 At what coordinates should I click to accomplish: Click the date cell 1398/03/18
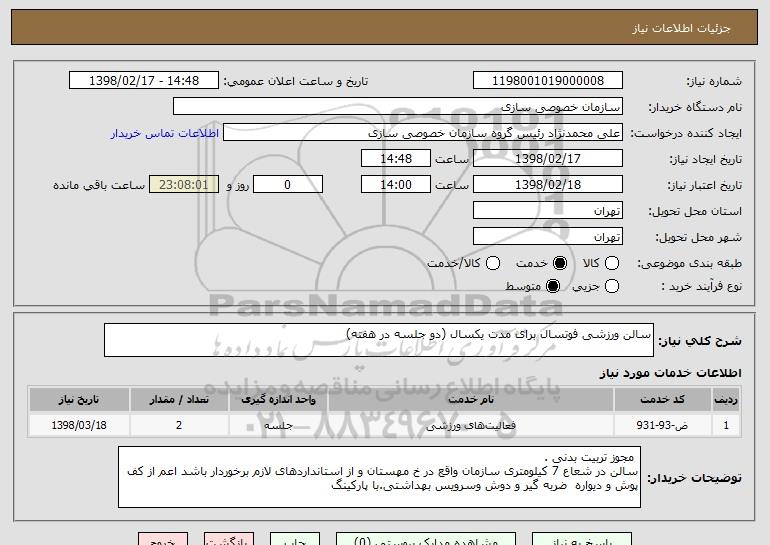pyautogui.click(x=79, y=425)
